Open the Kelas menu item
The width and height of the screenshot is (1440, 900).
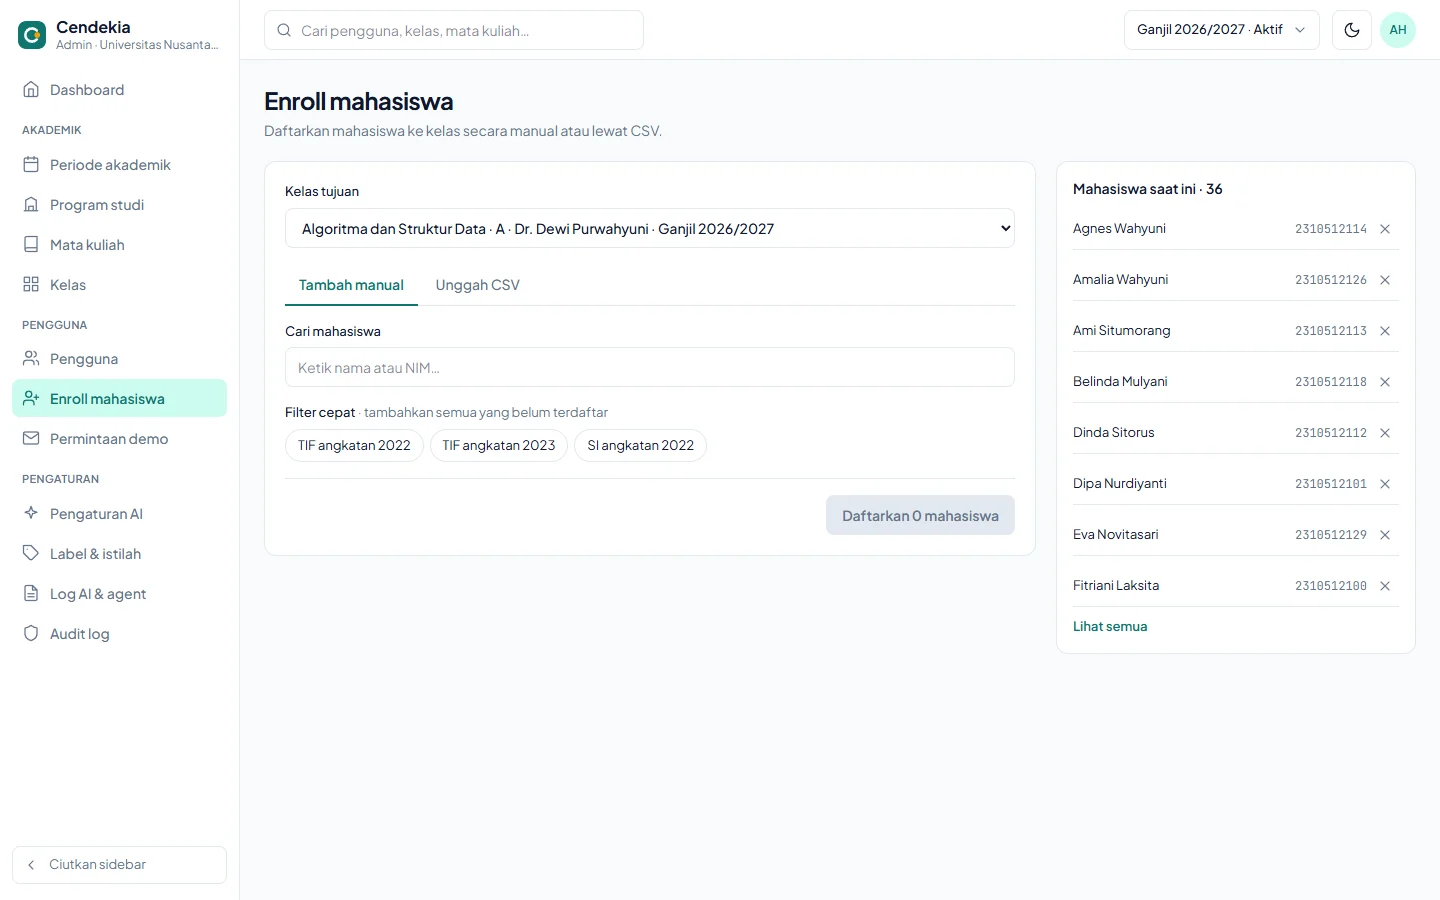click(x=119, y=285)
